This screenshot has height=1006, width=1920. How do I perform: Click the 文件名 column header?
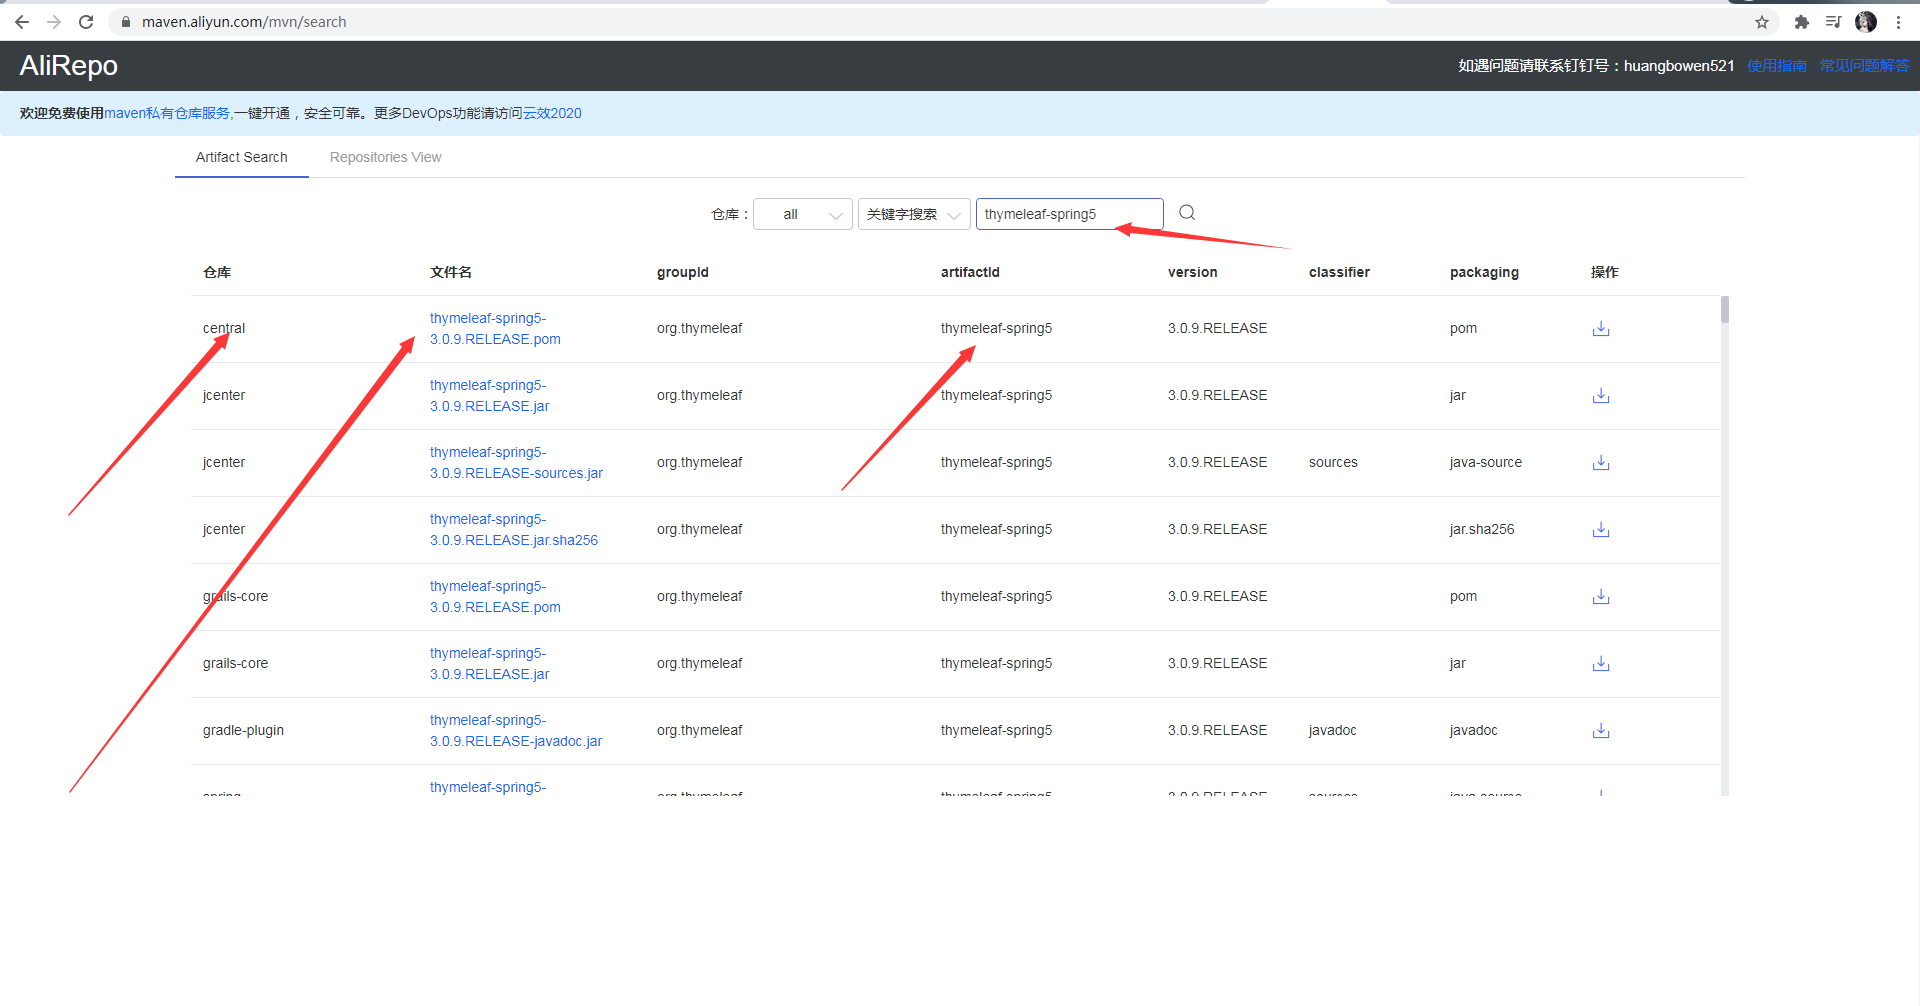click(x=451, y=272)
